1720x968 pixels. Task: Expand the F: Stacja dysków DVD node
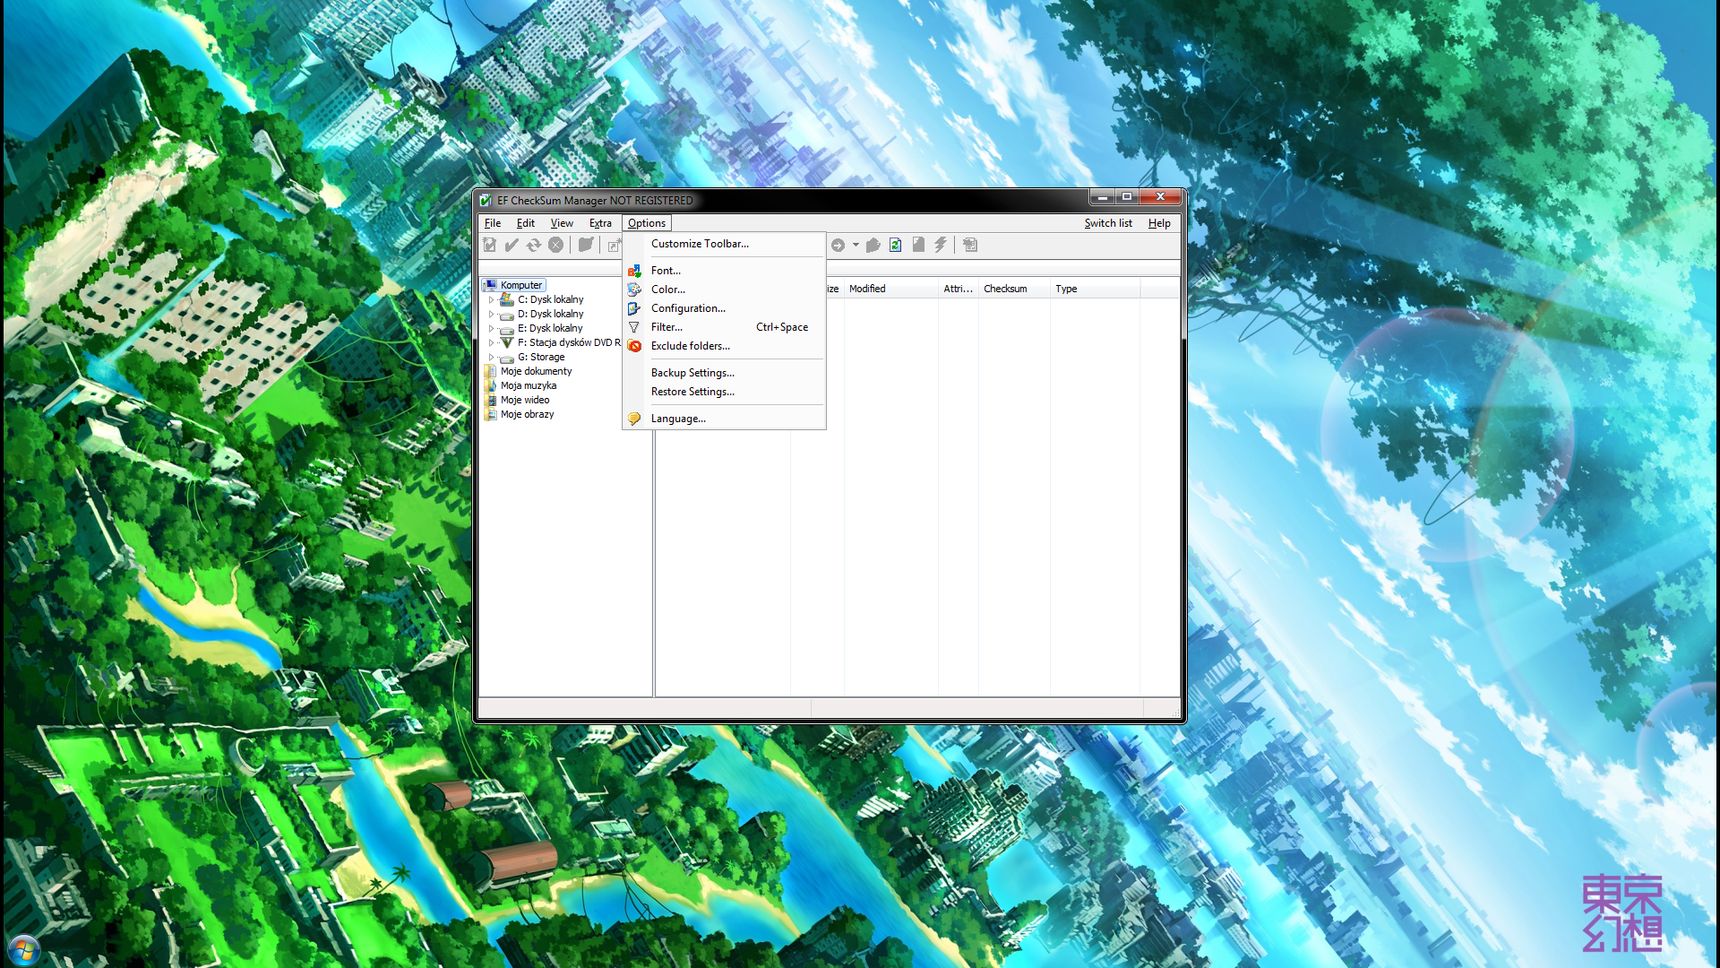tap(491, 343)
